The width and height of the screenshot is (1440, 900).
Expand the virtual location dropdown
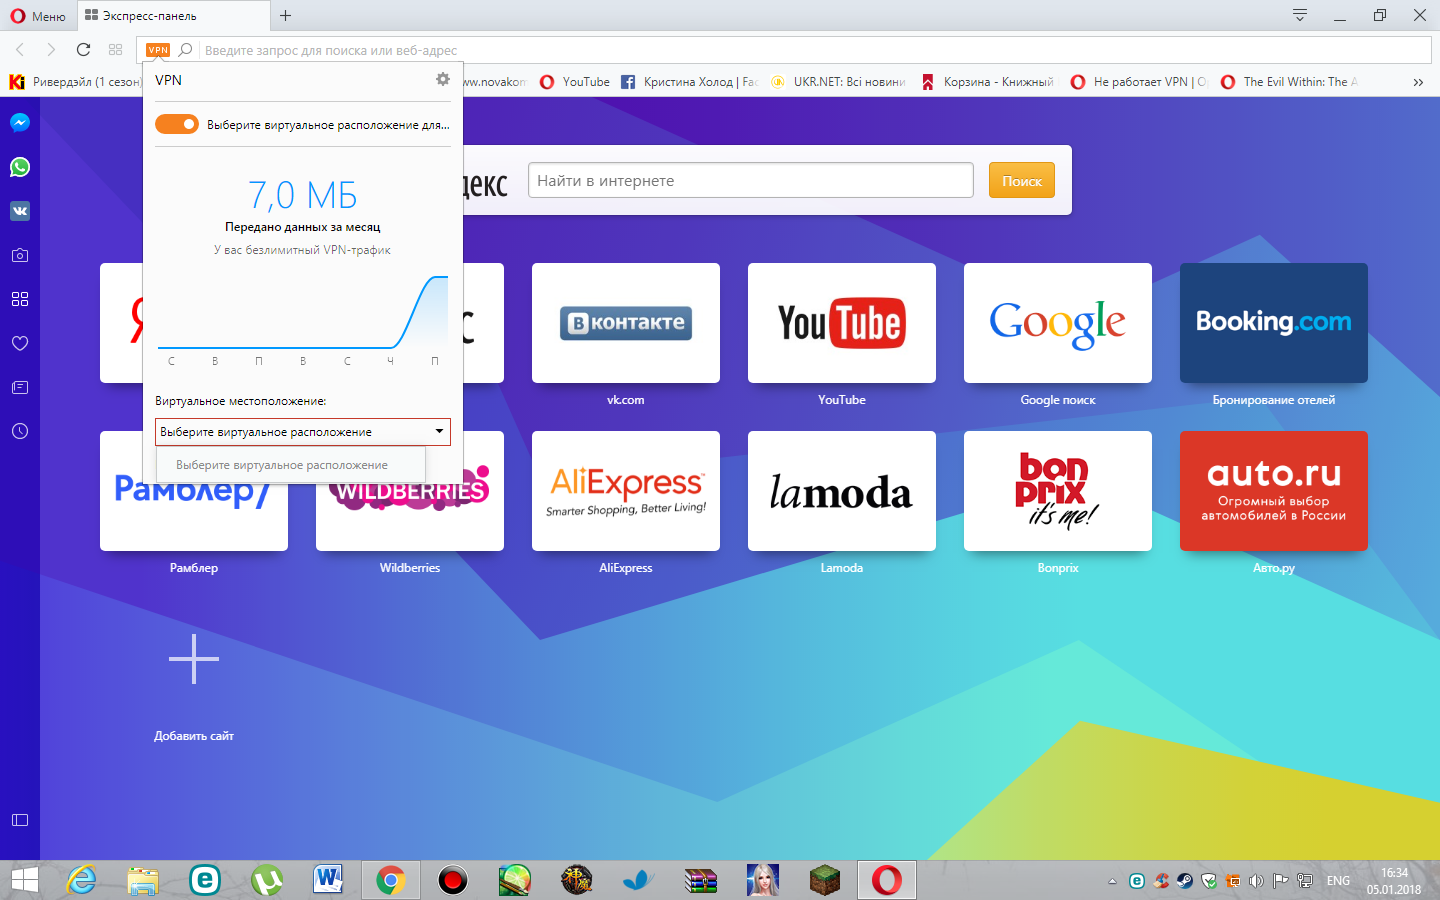click(303, 432)
